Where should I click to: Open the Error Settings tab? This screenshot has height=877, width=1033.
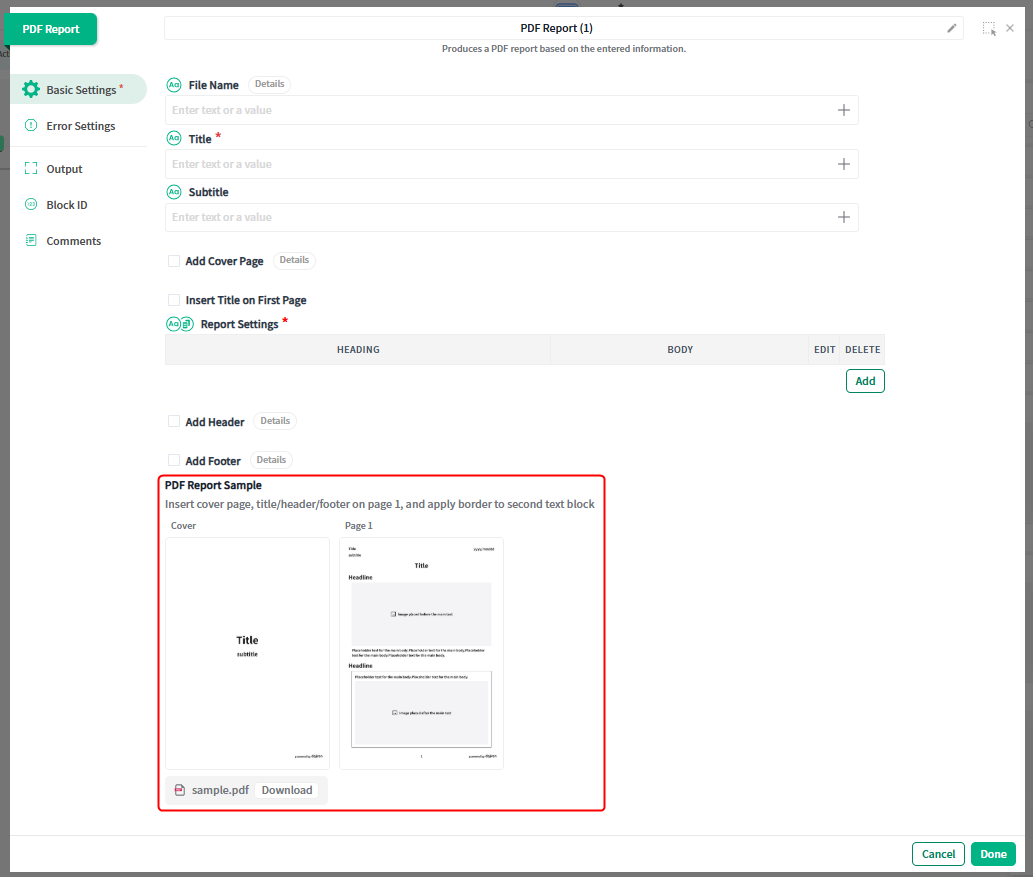point(80,126)
